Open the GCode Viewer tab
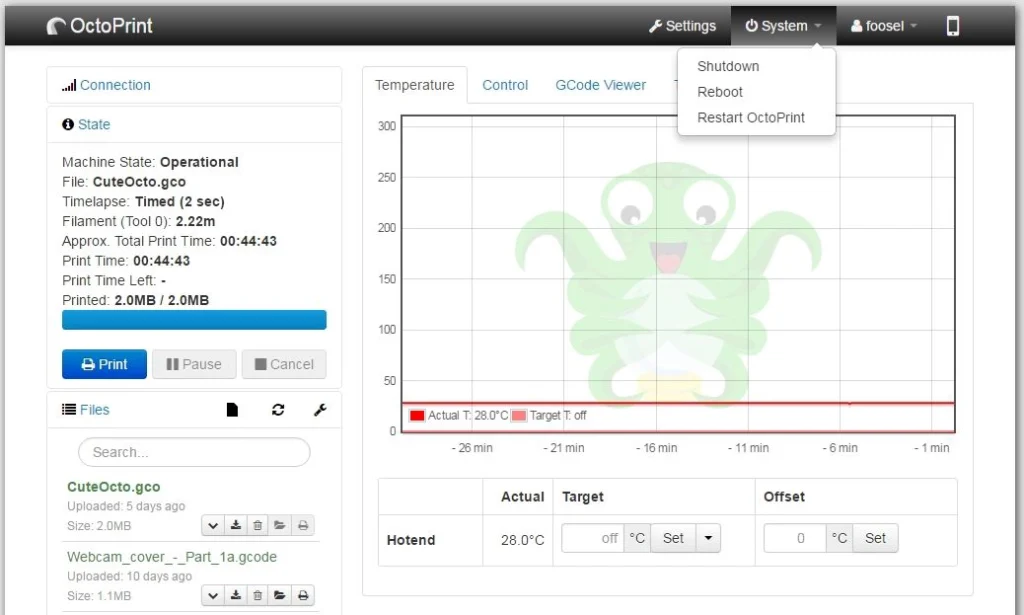Viewport: 1024px width, 615px height. point(600,85)
